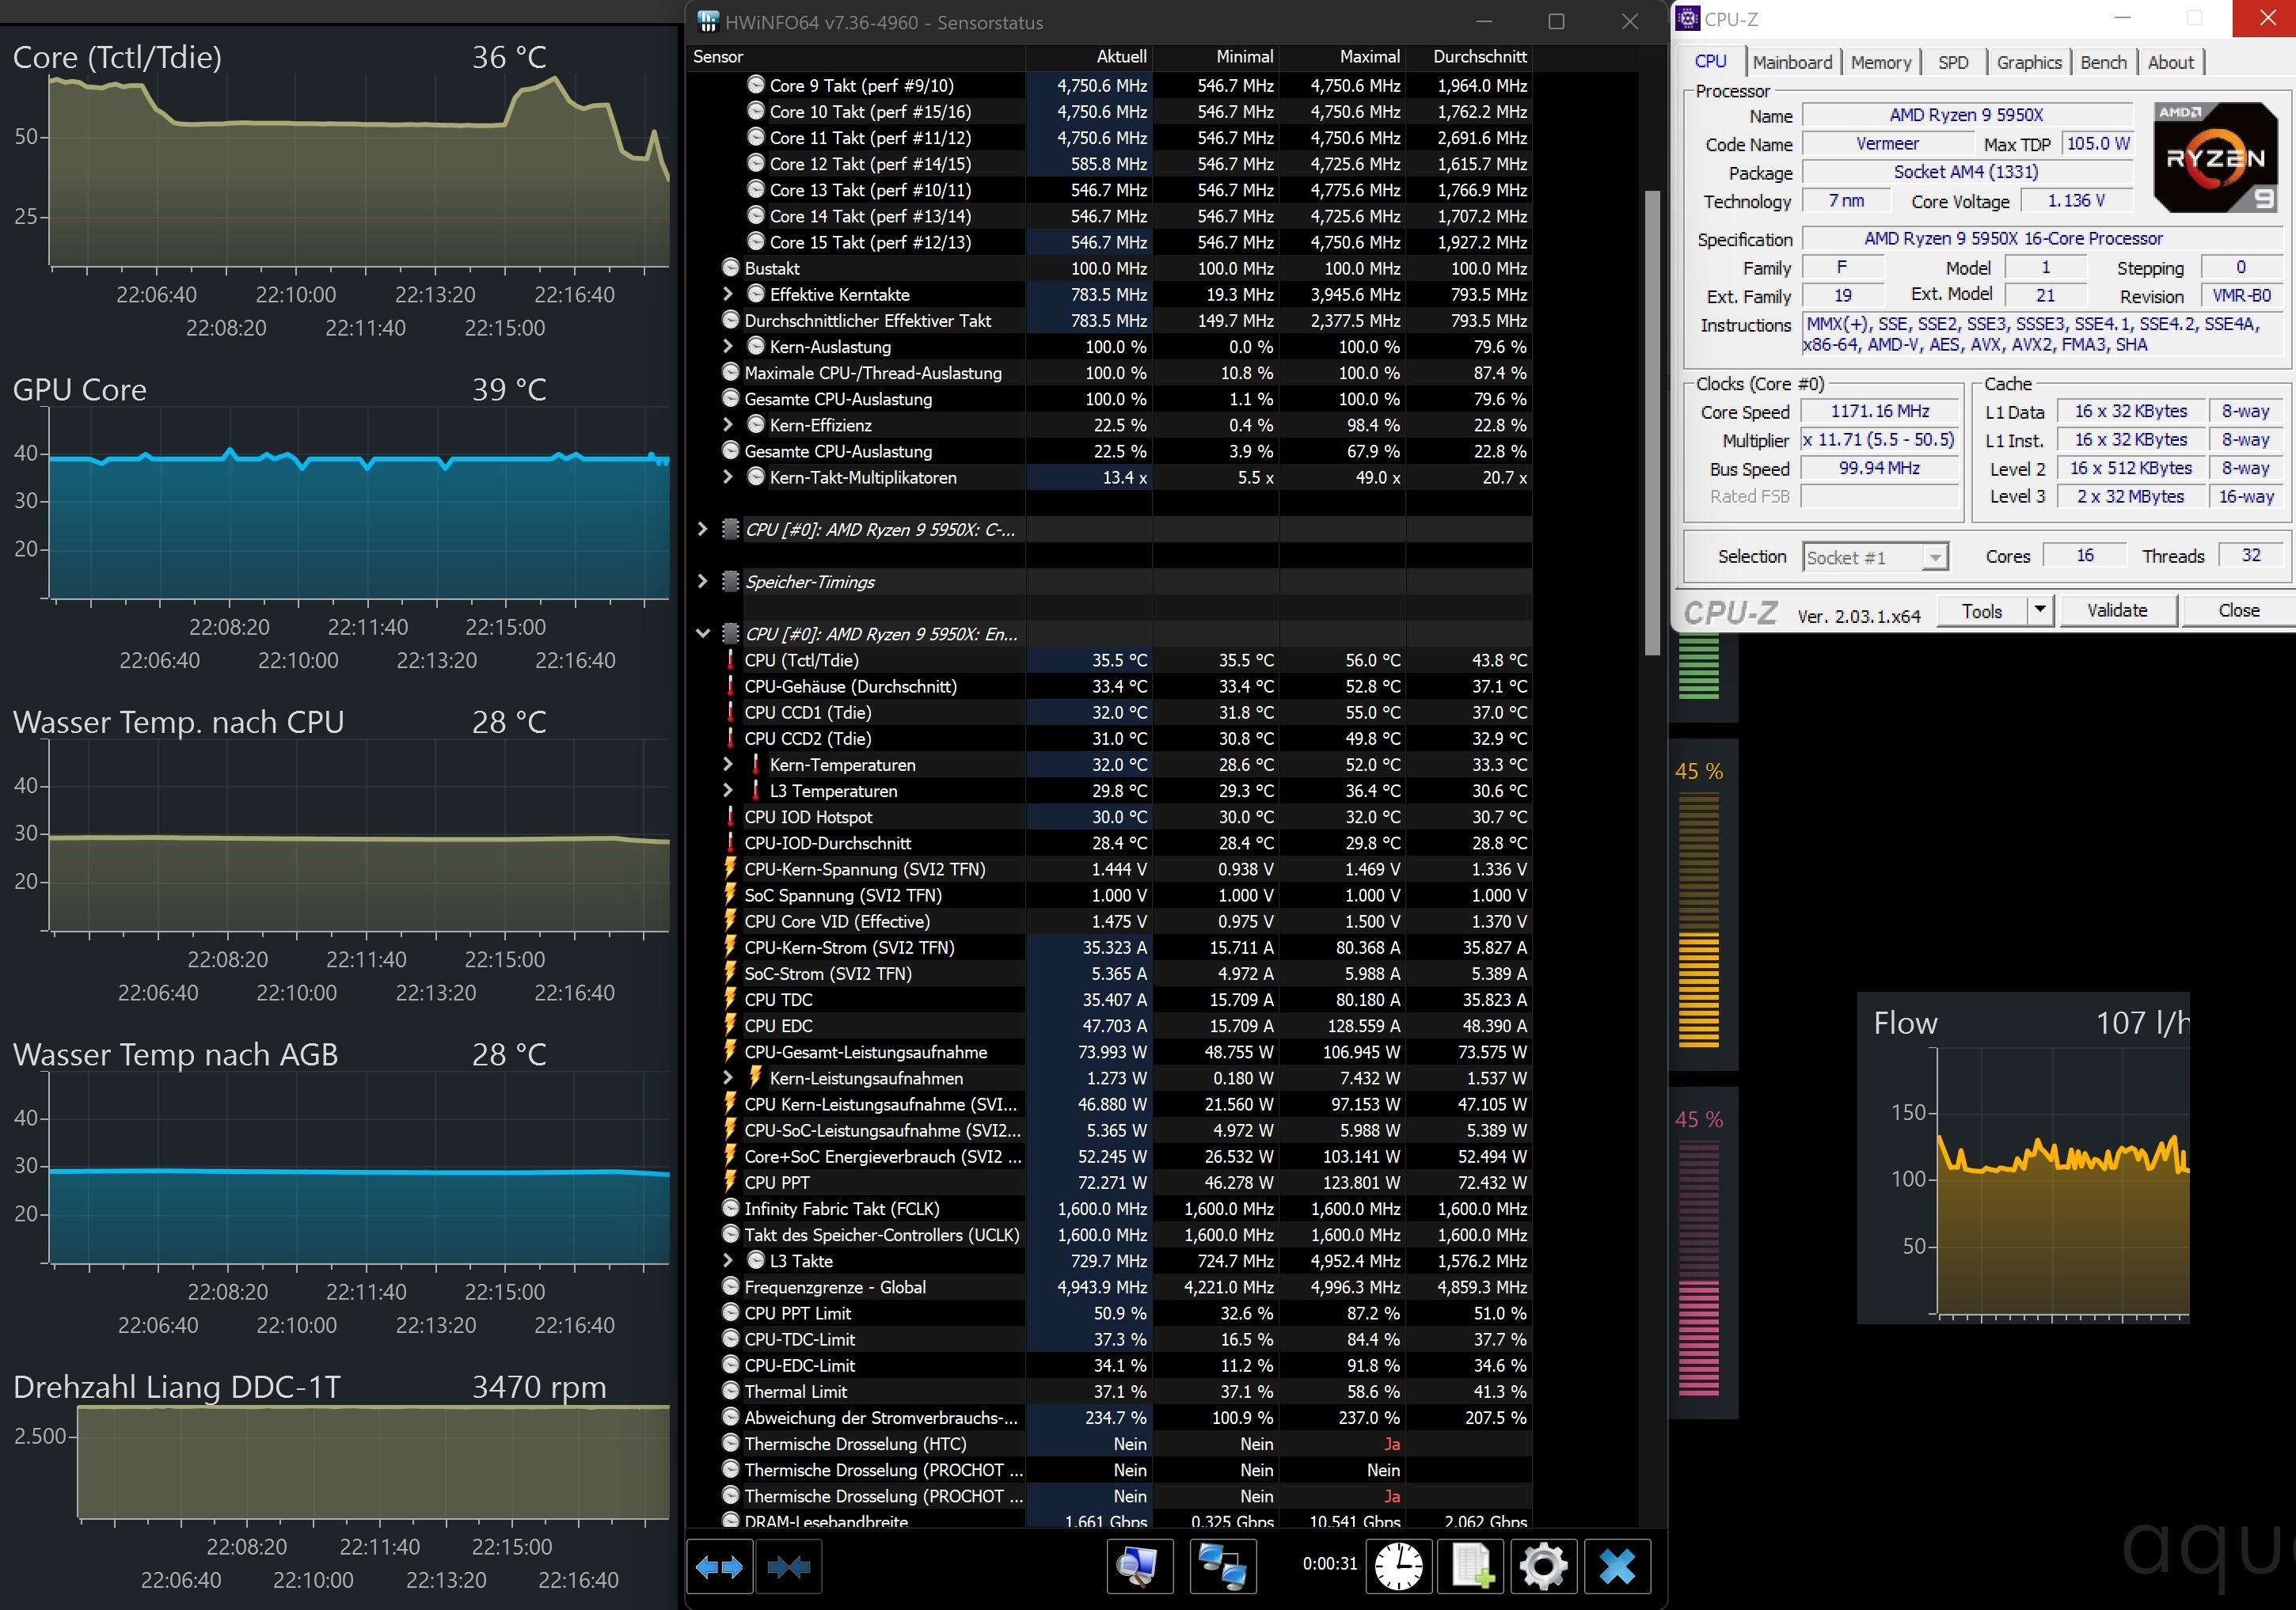Screen dimensions: 2296x1610
Task: Click the lightning icon beside CPU-Kern-Spannung row
Action: 731,869
